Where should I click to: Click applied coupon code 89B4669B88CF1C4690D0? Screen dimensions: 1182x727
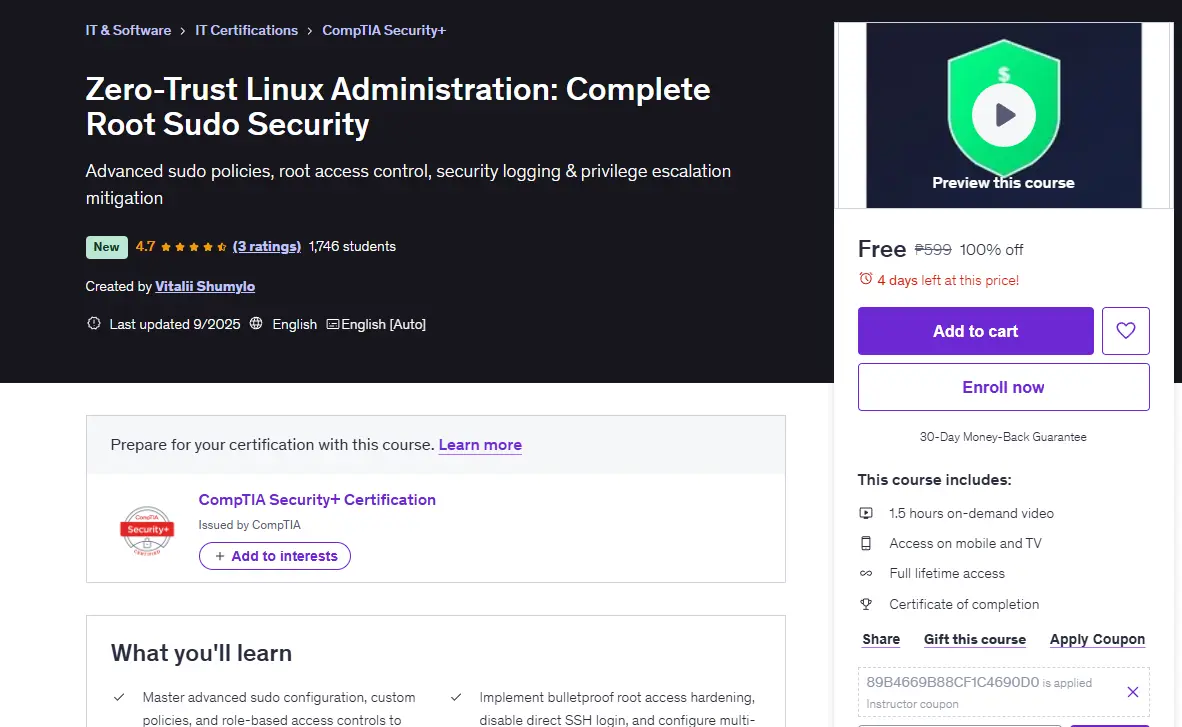(953, 683)
